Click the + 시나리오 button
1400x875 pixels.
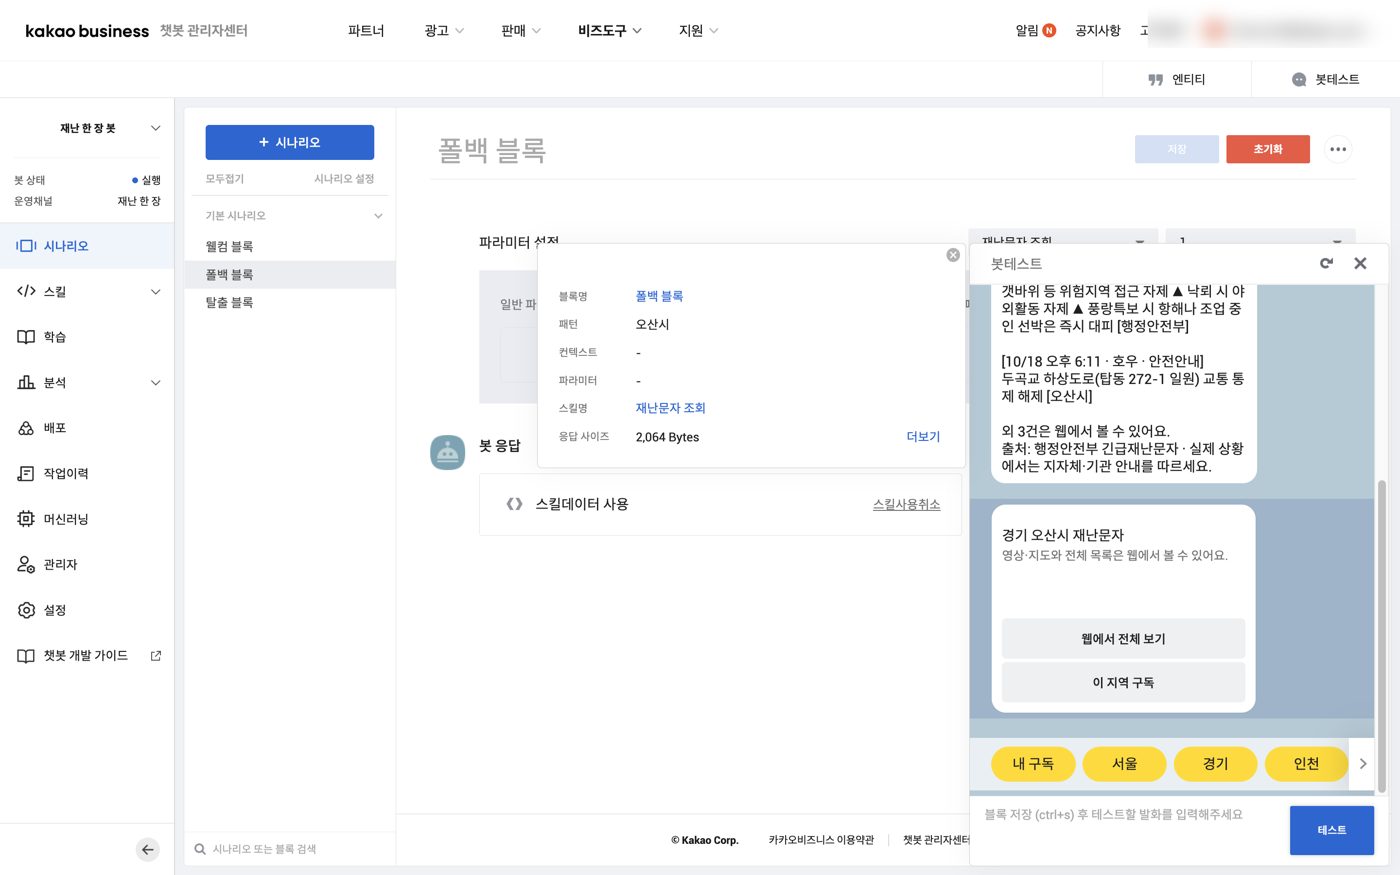click(x=290, y=142)
